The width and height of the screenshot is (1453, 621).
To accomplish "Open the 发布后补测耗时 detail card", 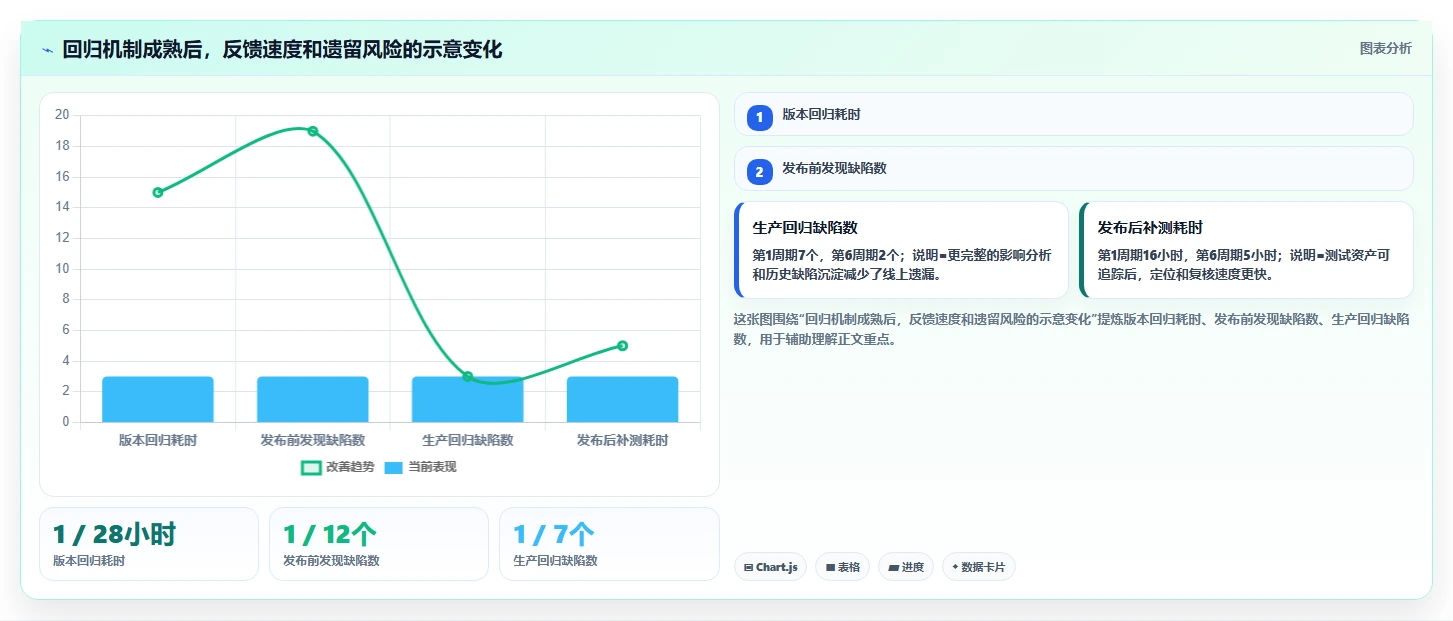I will 1246,250.
